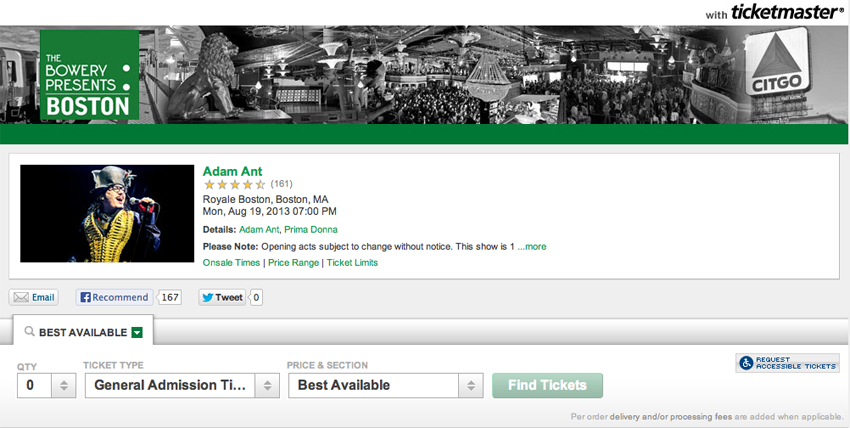The height and width of the screenshot is (428, 850).
Task: Select the Best Available tab
Action: click(x=83, y=332)
